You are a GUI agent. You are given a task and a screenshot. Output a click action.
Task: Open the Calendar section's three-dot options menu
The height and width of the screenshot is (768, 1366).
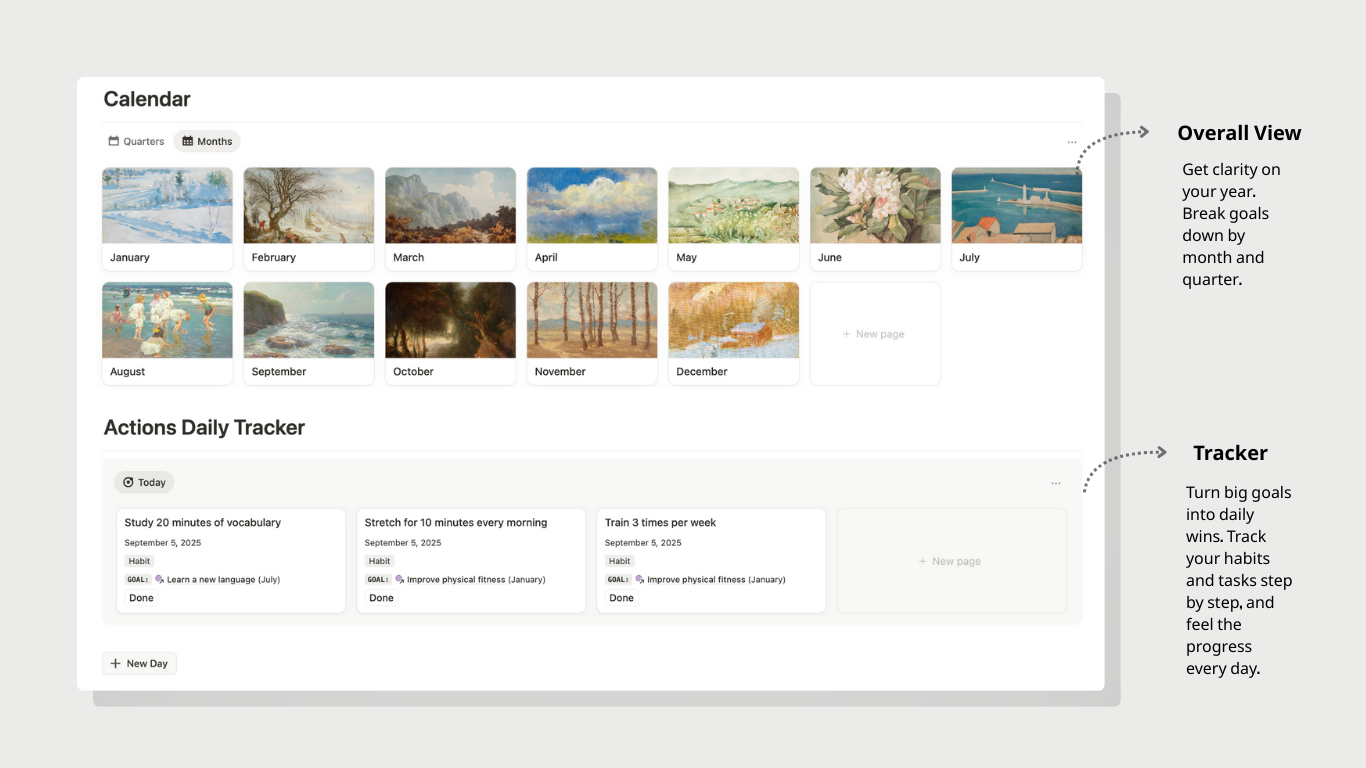tap(1072, 142)
